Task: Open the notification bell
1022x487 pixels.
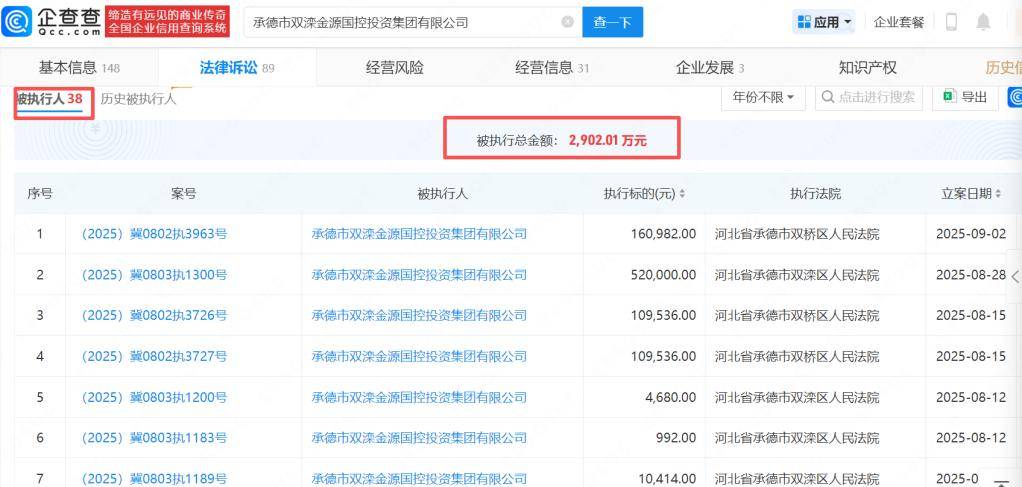Action: pos(983,22)
